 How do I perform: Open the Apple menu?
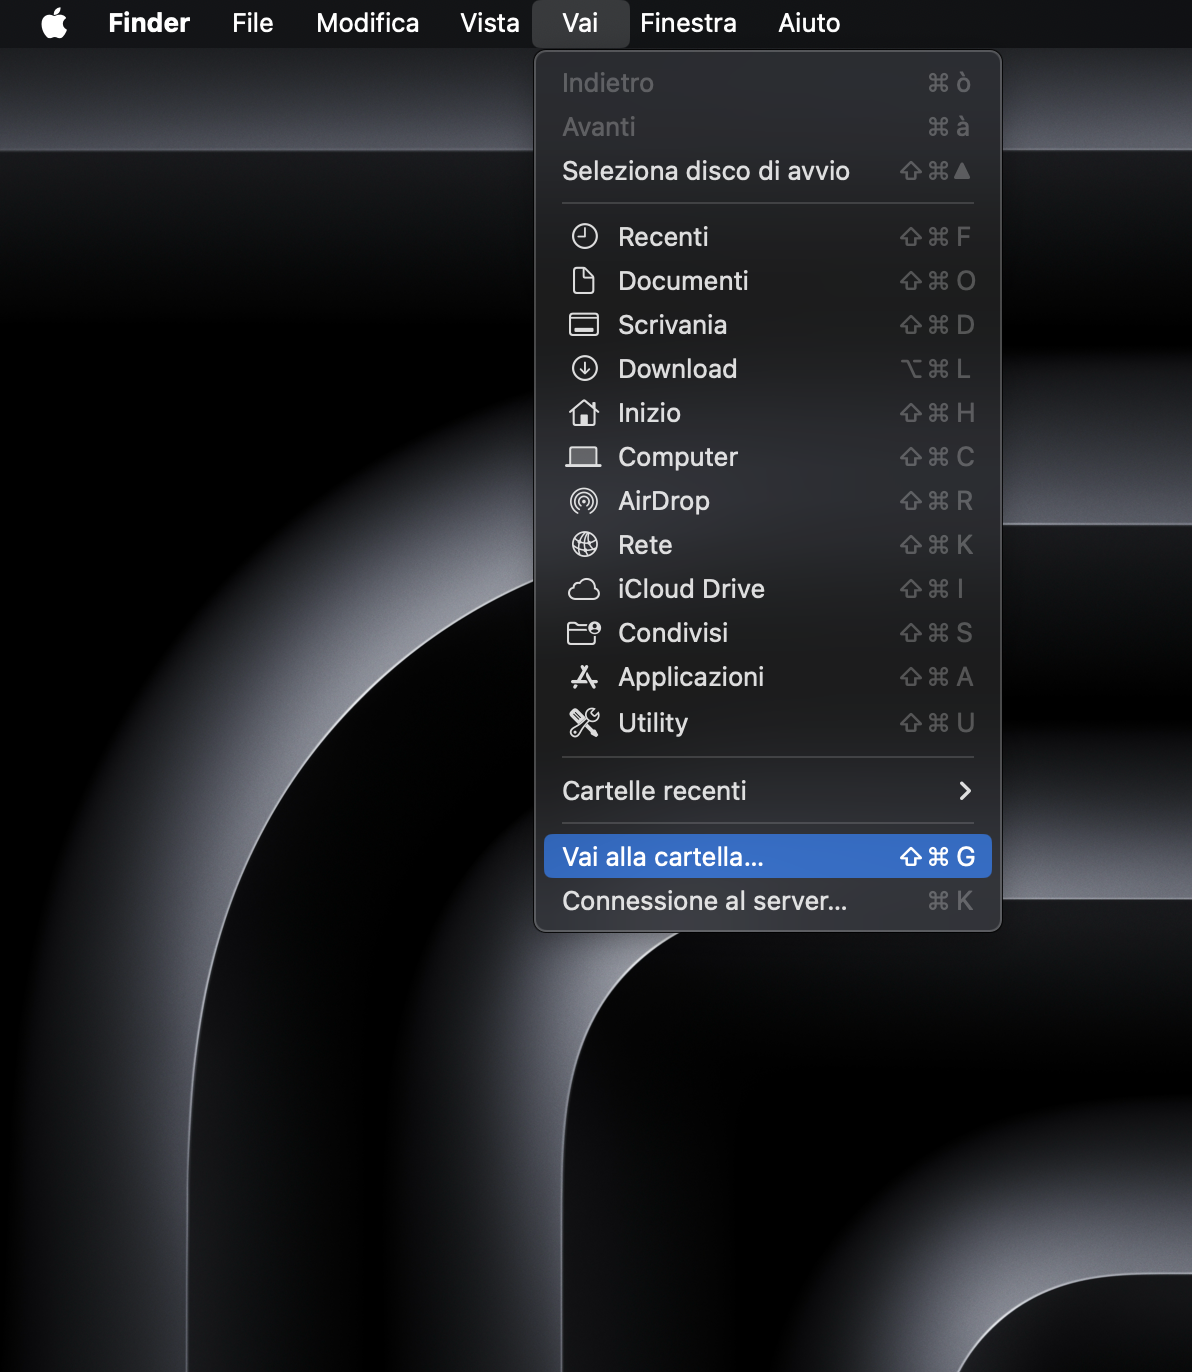pos(54,23)
